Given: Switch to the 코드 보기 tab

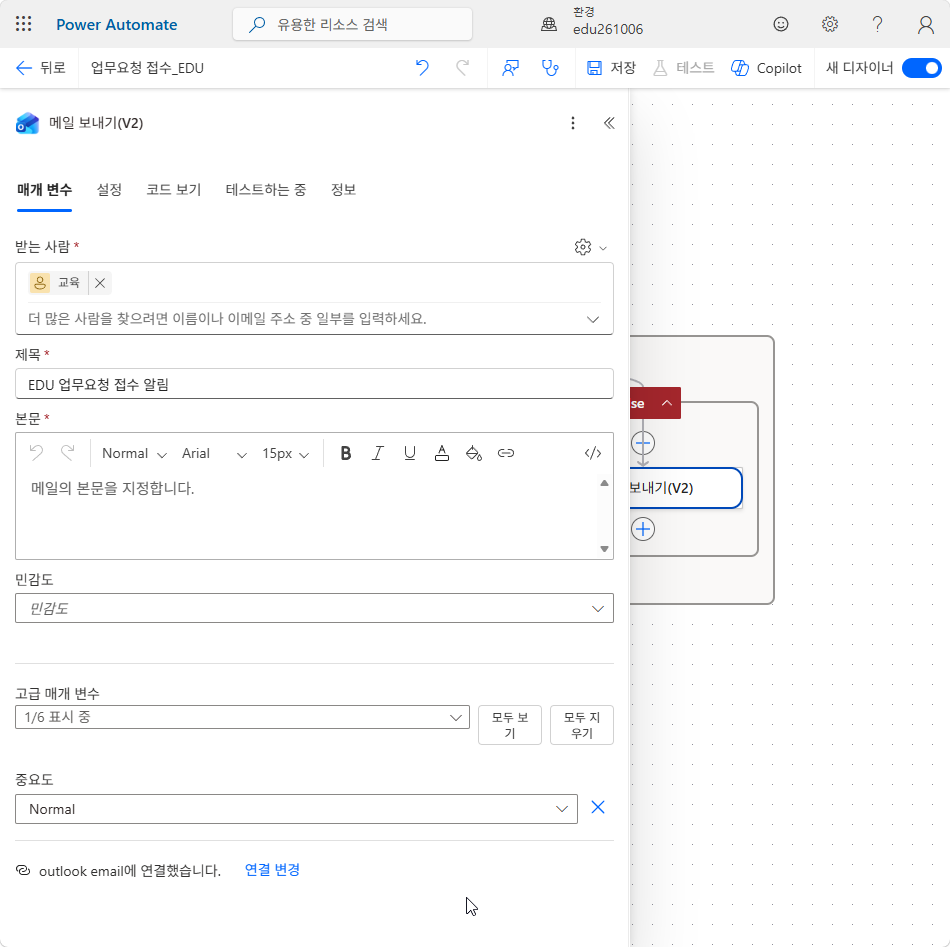Looking at the screenshot, I should coord(173,190).
